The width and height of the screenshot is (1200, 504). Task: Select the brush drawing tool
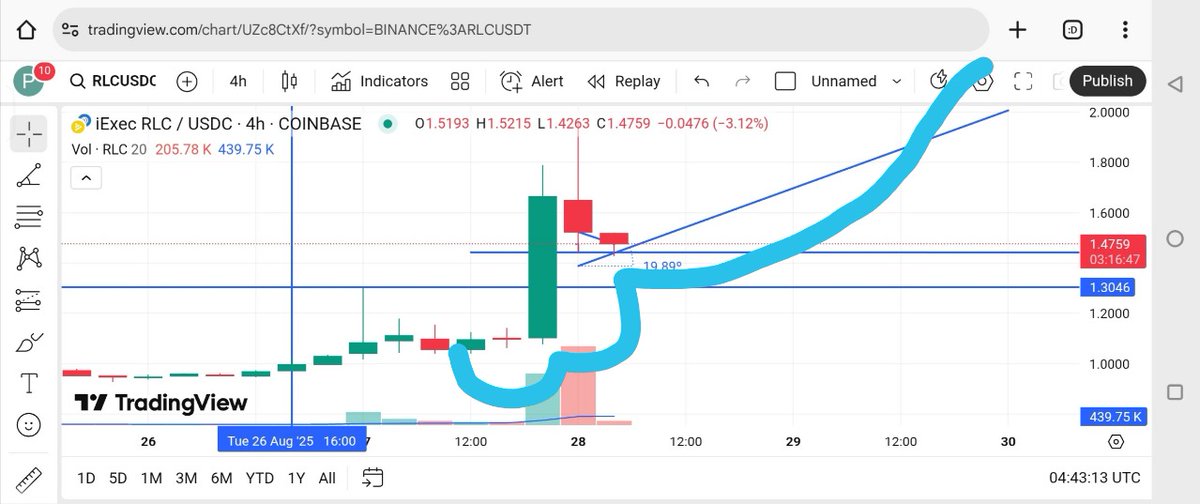(29, 342)
